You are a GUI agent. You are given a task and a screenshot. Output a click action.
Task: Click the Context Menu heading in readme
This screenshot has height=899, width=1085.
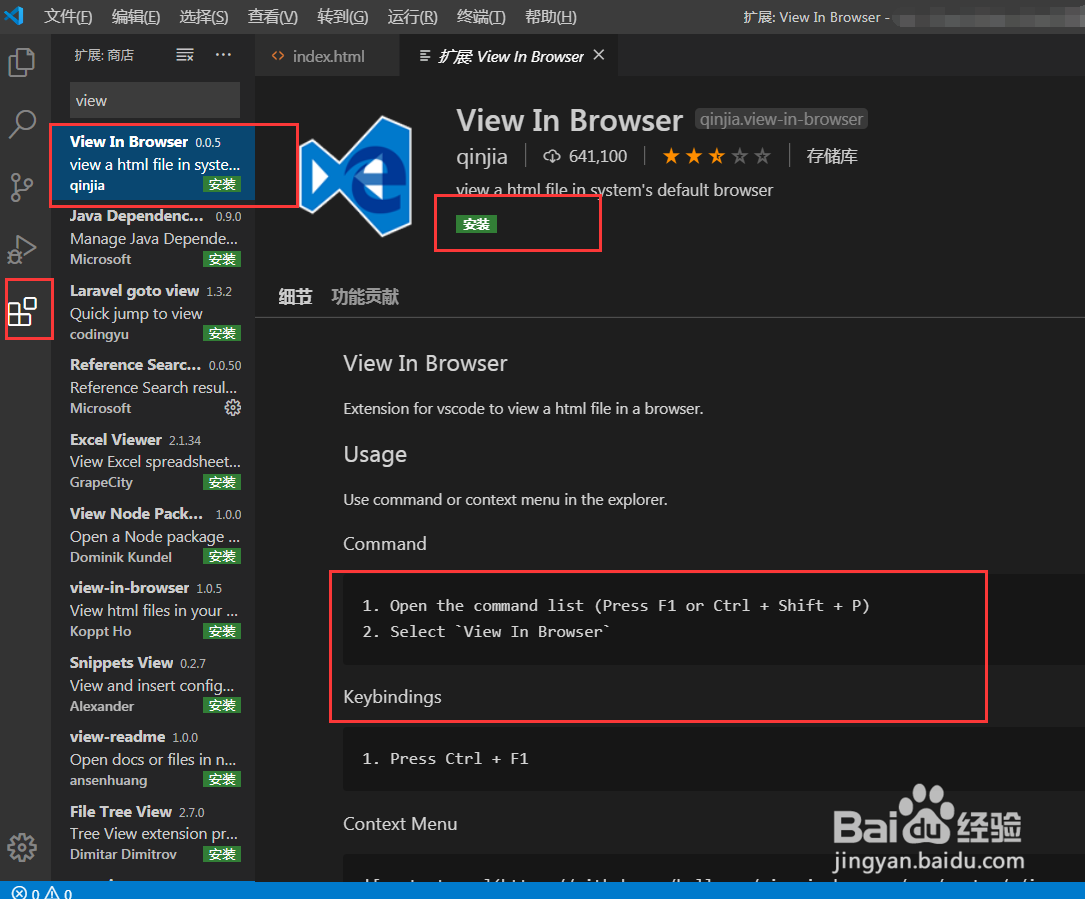click(400, 824)
